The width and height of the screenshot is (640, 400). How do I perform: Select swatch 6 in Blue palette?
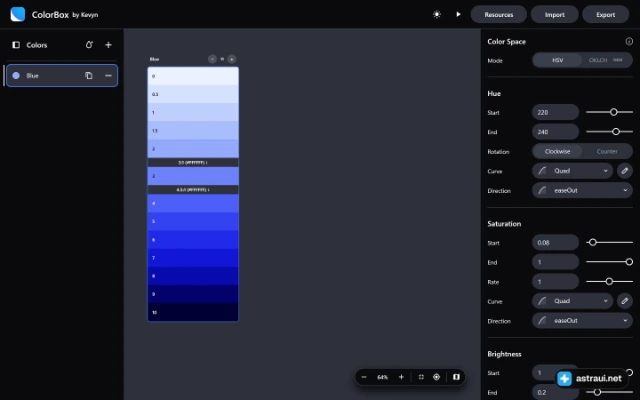pos(193,240)
